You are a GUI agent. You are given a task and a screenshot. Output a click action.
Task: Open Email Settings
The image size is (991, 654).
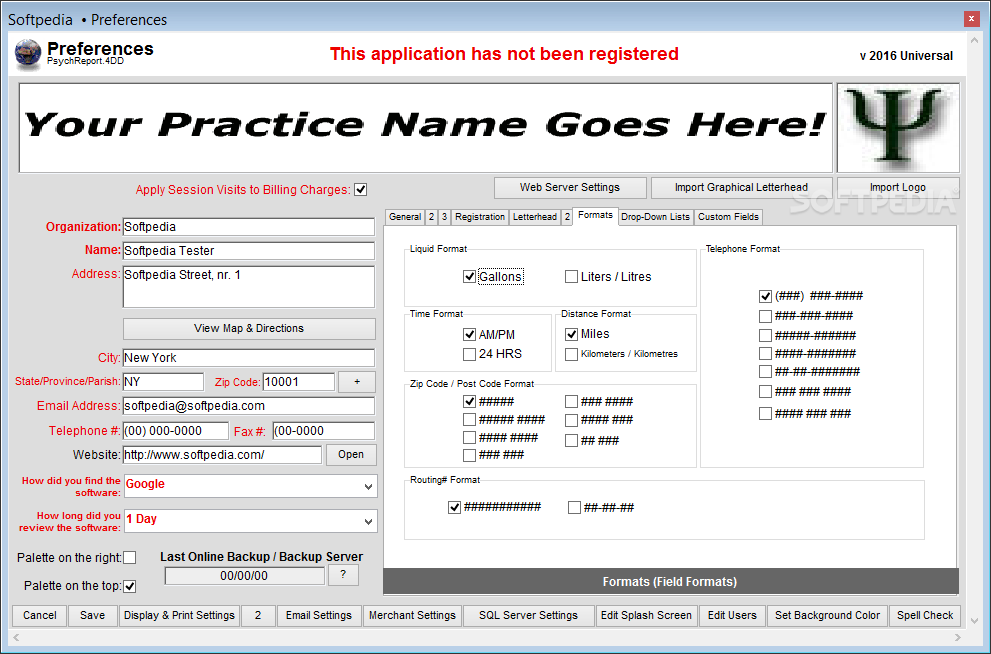coord(319,615)
